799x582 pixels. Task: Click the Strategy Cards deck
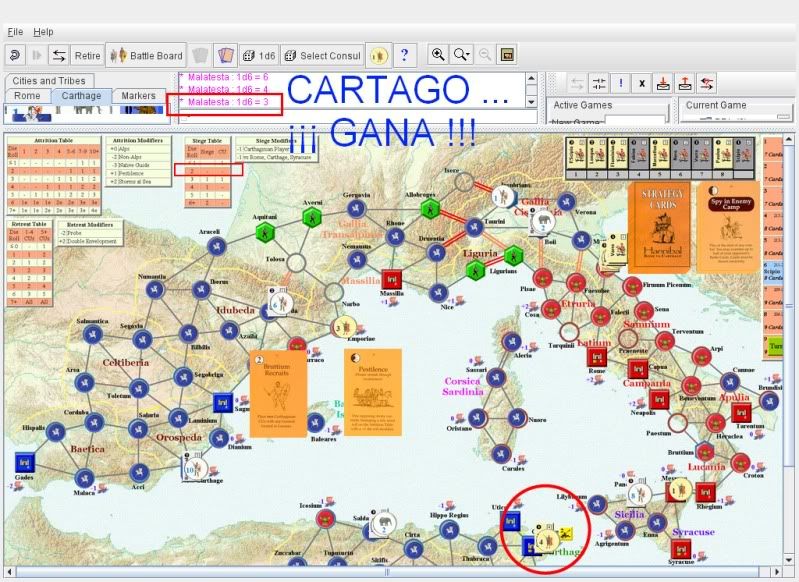[x=659, y=226]
